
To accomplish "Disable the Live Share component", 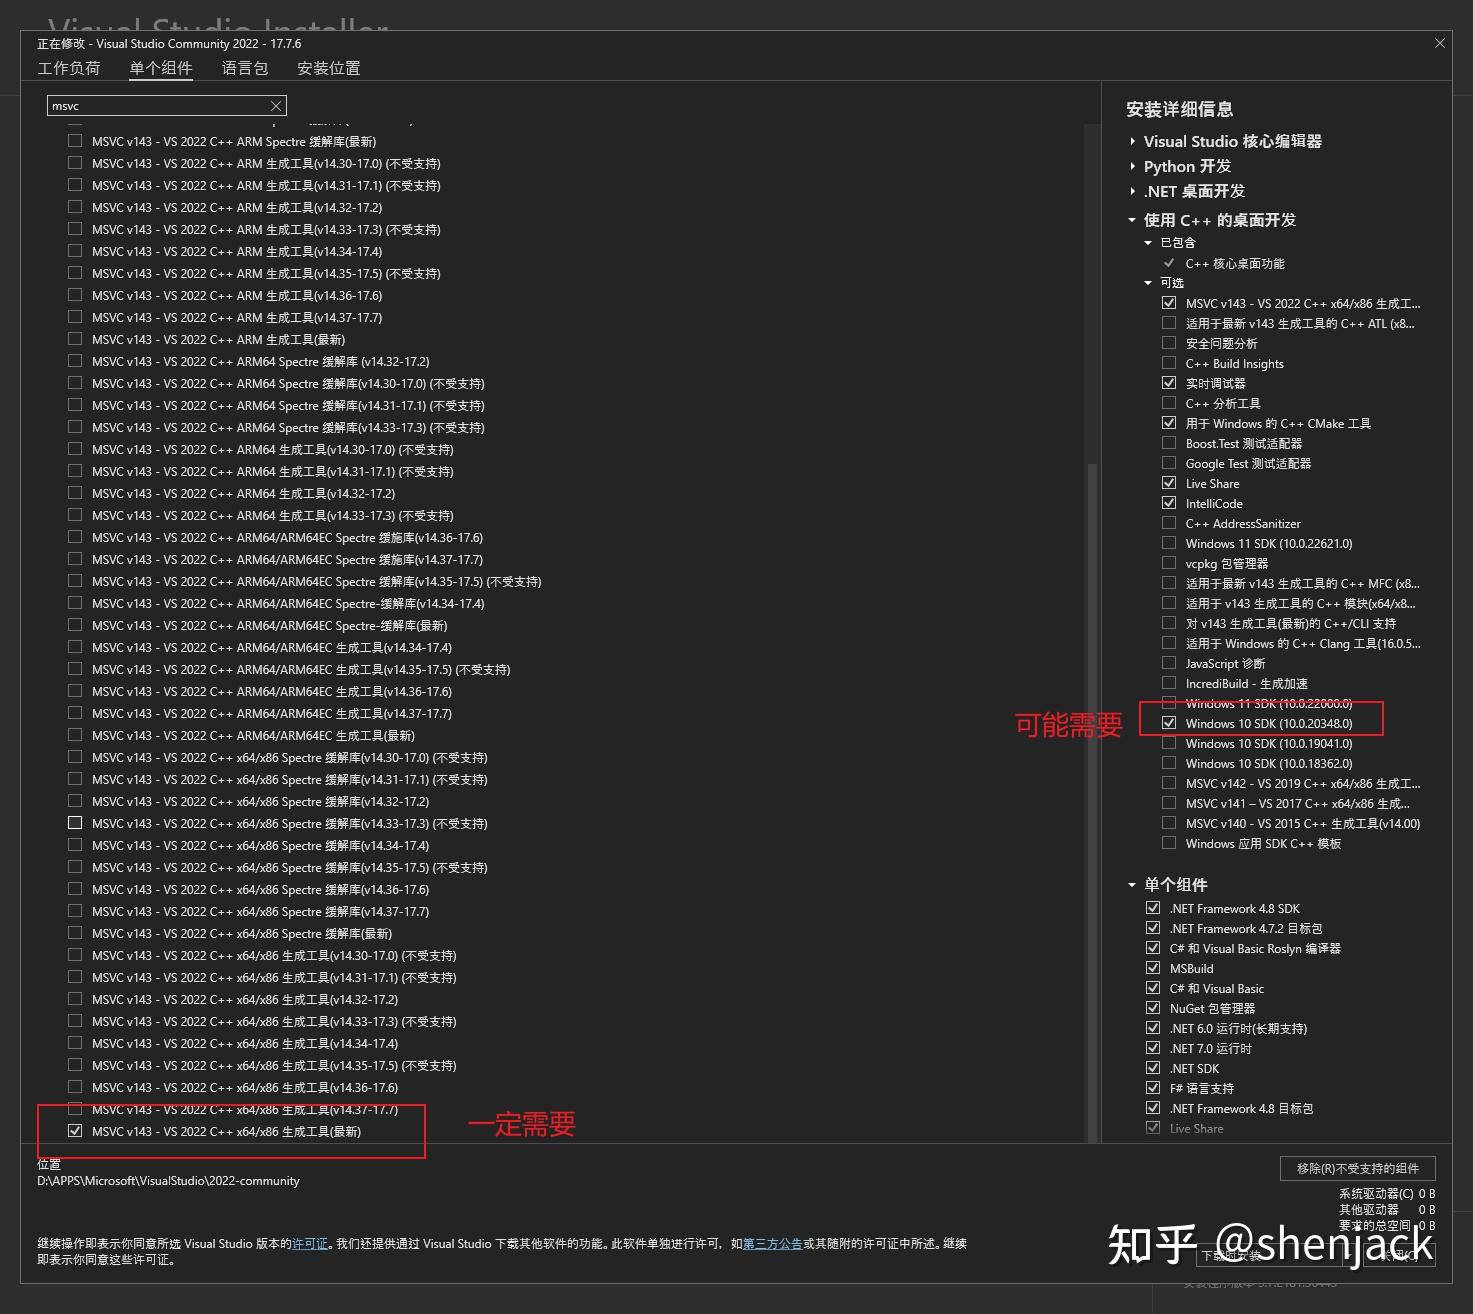I will point(1169,483).
